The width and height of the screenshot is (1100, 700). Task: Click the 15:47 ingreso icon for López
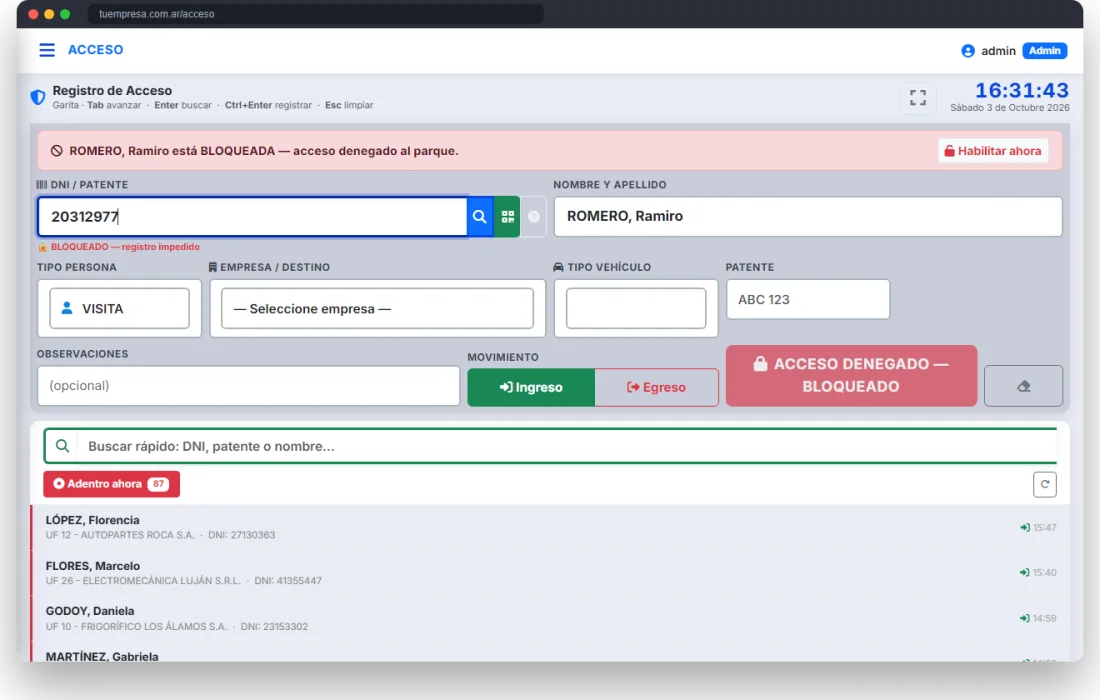click(x=1025, y=527)
